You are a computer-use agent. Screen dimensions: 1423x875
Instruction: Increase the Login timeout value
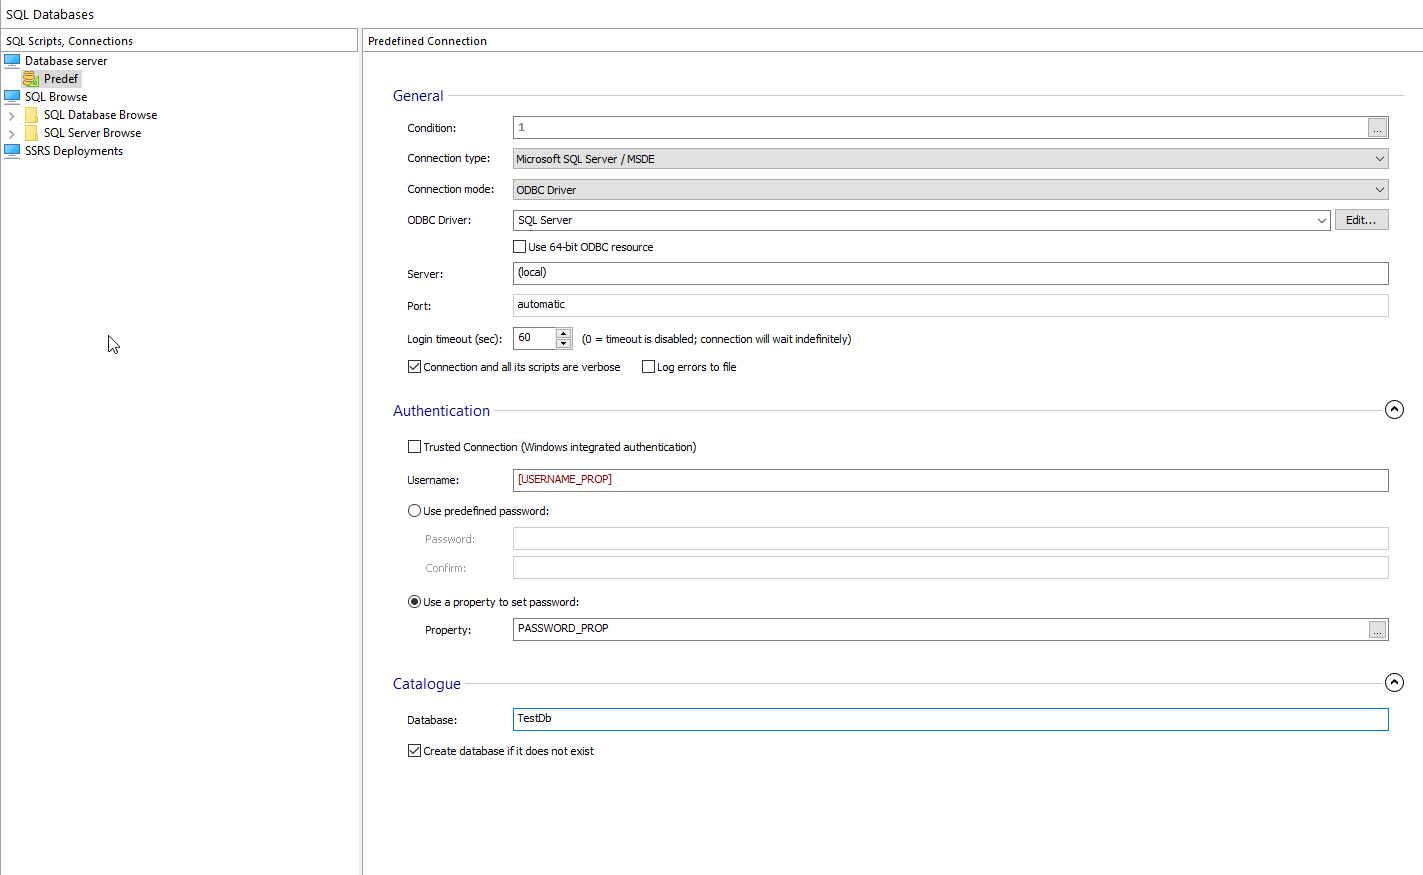pyautogui.click(x=564, y=334)
